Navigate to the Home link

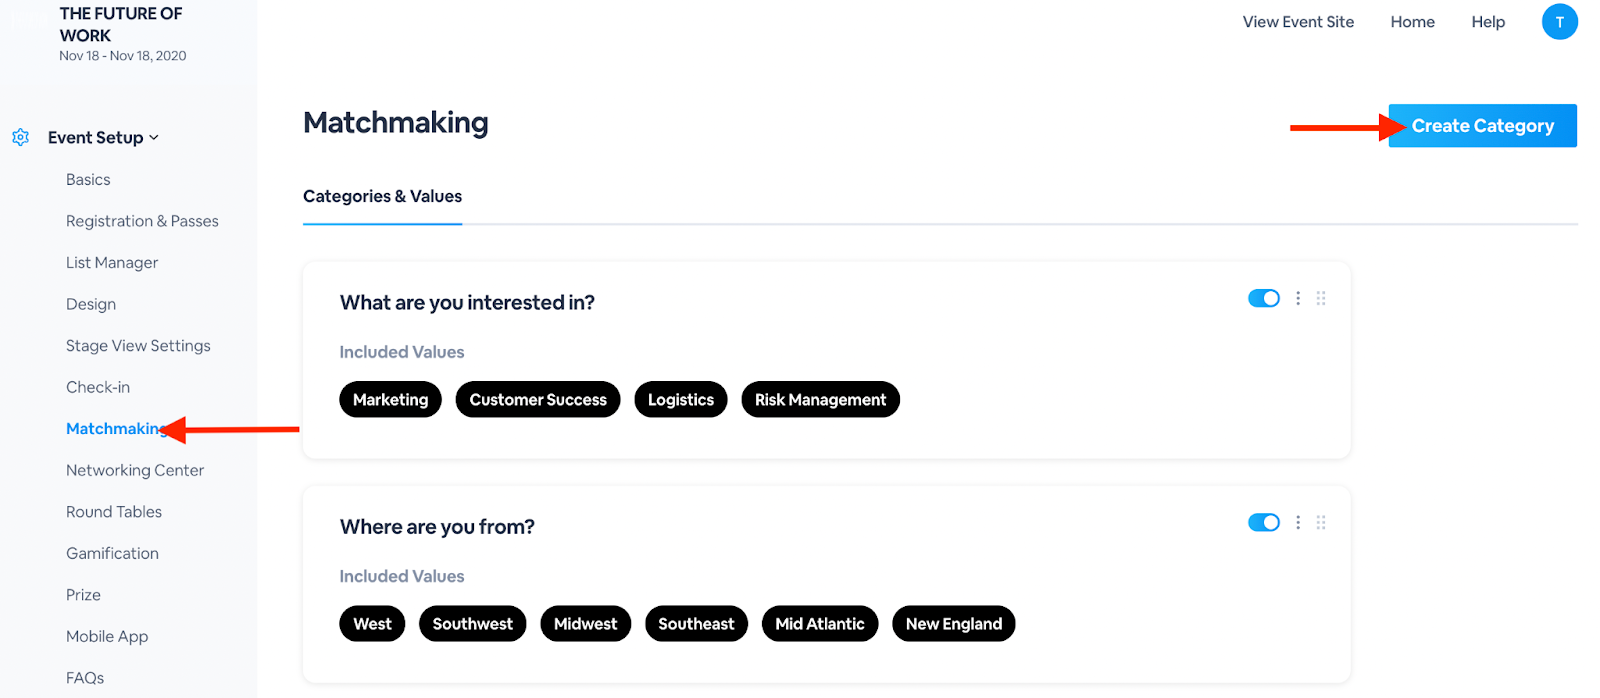click(1412, 22)
